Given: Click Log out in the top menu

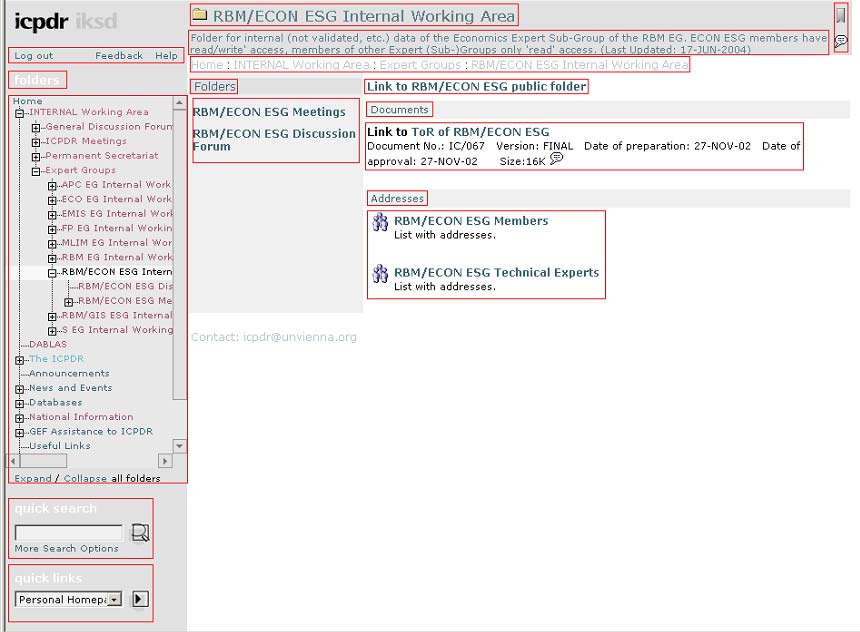Looking at the screenshot, I should pos(34,56).
